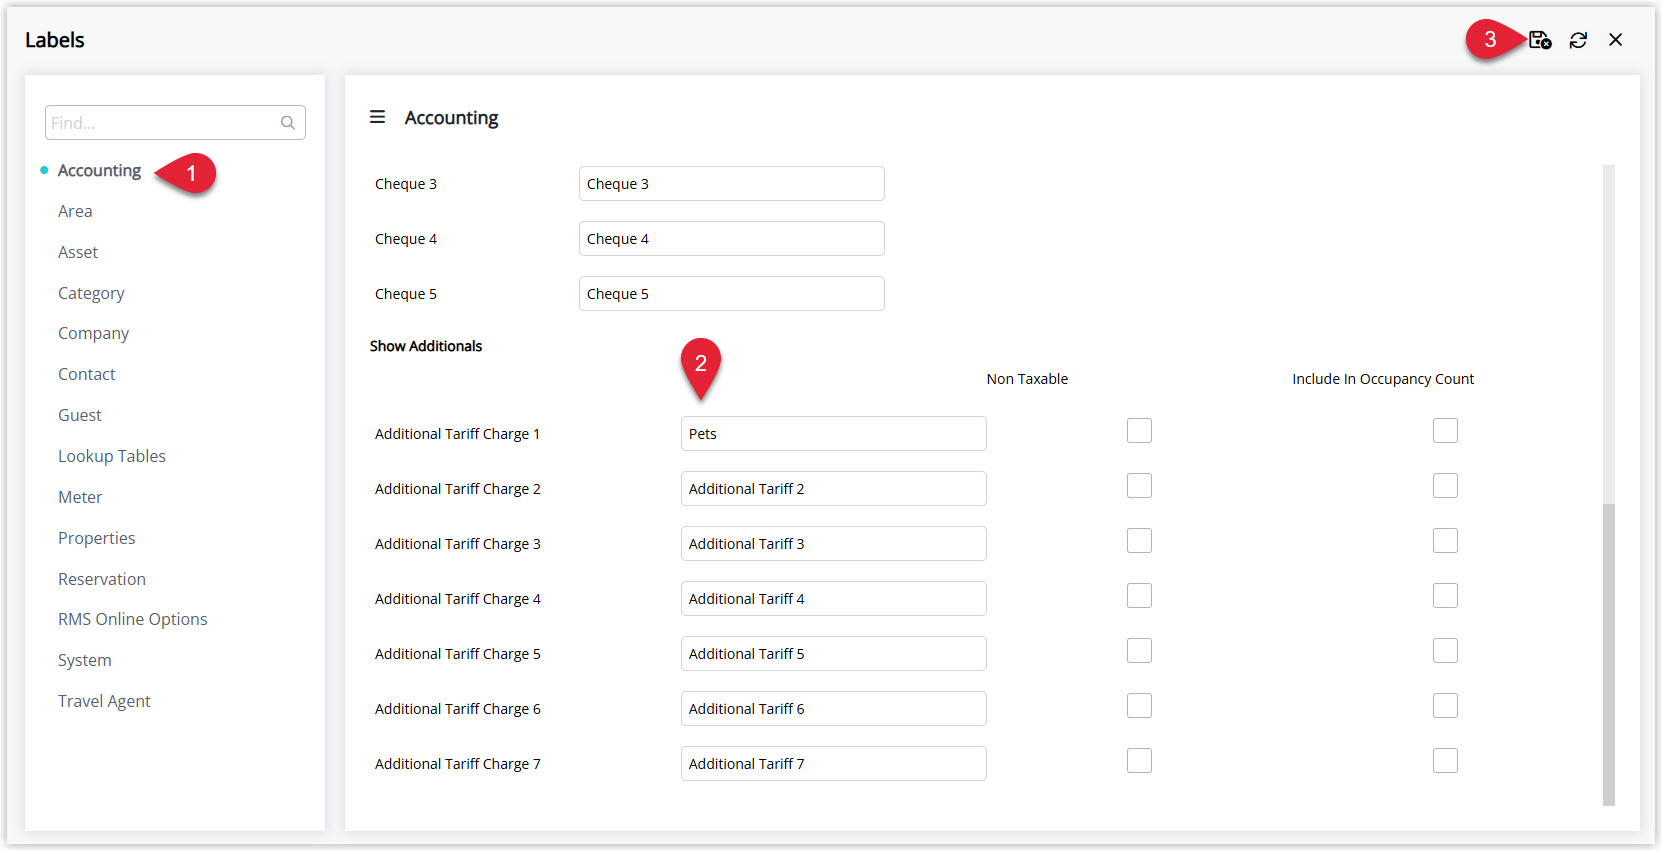Screen dimensions: 1663x852
Task: Click the Additional Tariff 7 field
Action: (x=834, y=764)
